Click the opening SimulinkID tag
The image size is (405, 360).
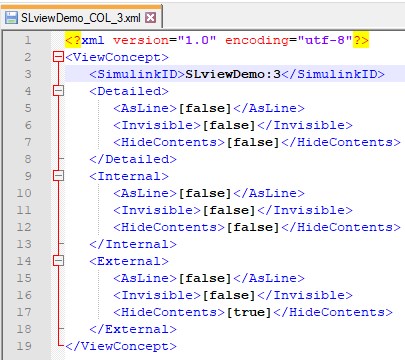(137, 74)
